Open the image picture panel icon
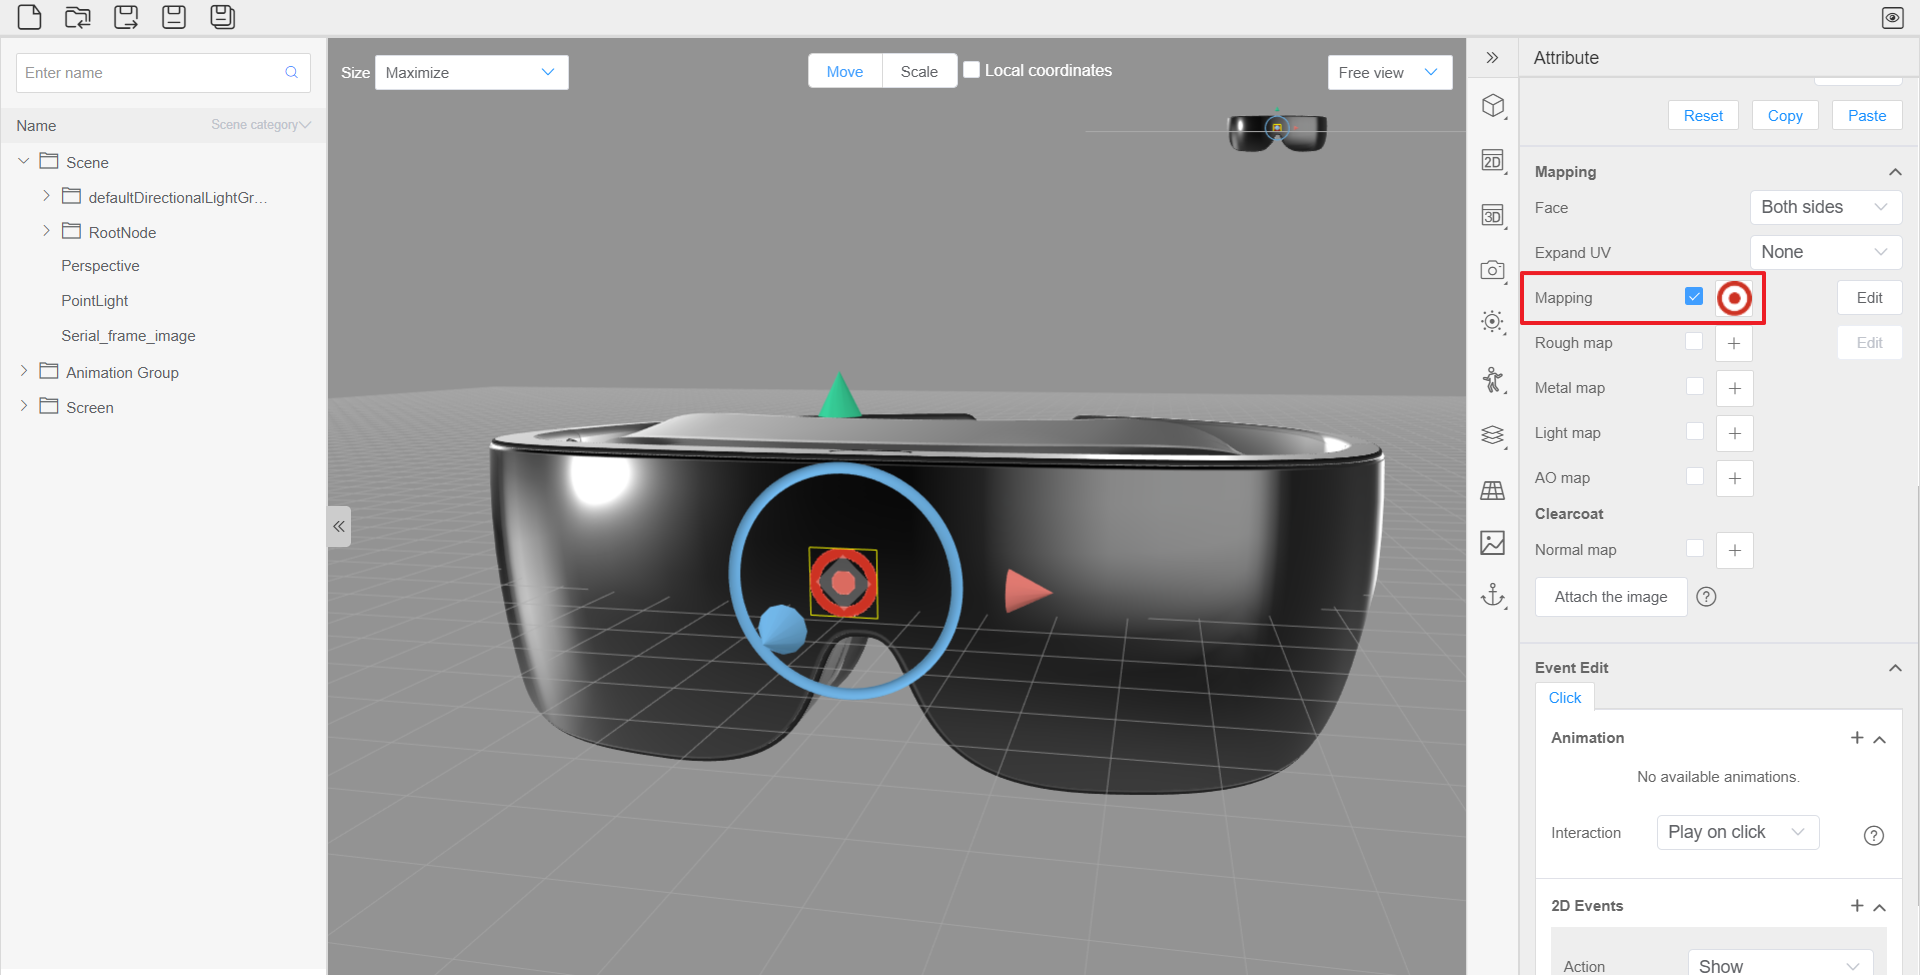The width and height of the screenshot is (1920, 975). (1493, 543)
